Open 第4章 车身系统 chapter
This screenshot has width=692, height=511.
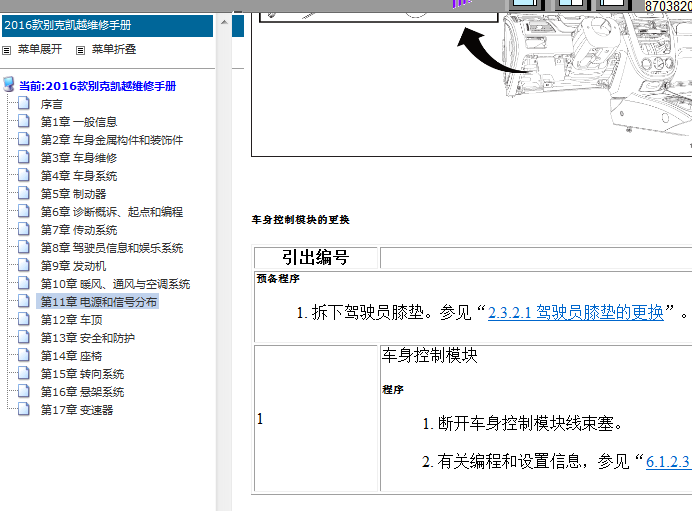coord(79,176)
